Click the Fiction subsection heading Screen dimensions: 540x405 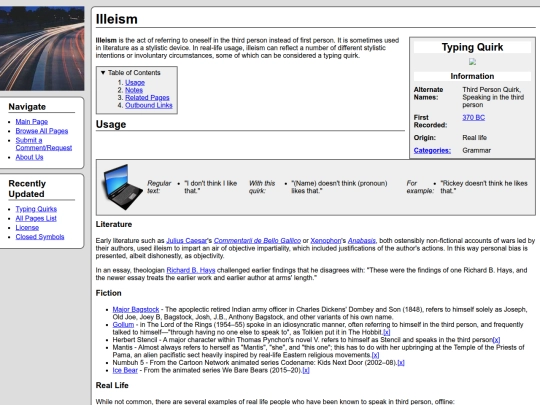[108, 293]
